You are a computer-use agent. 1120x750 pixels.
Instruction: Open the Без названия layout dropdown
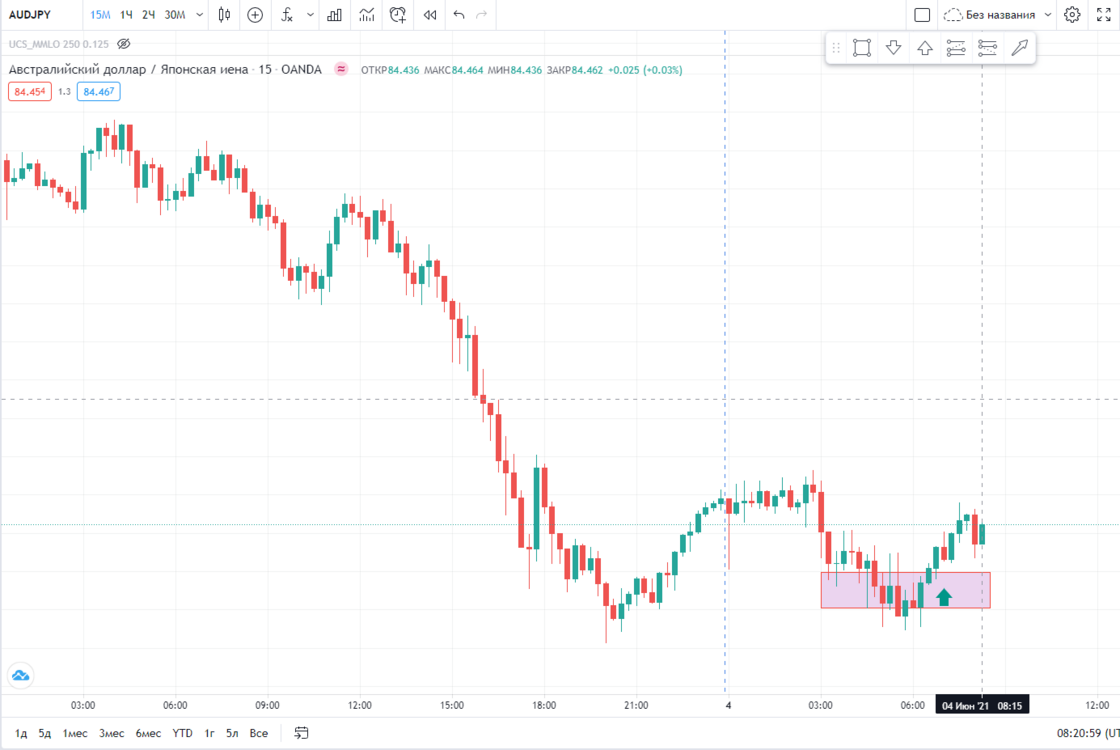tap(998, 14)
